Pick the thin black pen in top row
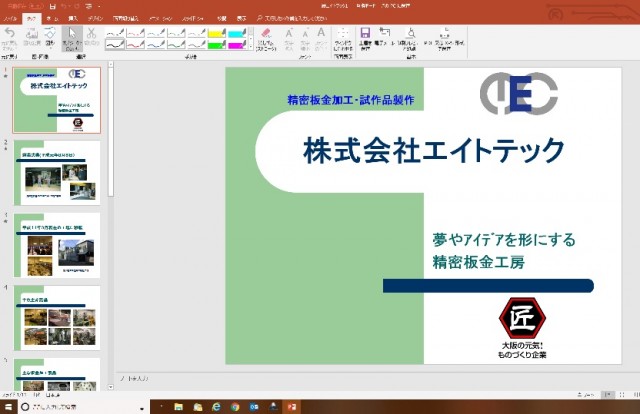 [115, 33]
